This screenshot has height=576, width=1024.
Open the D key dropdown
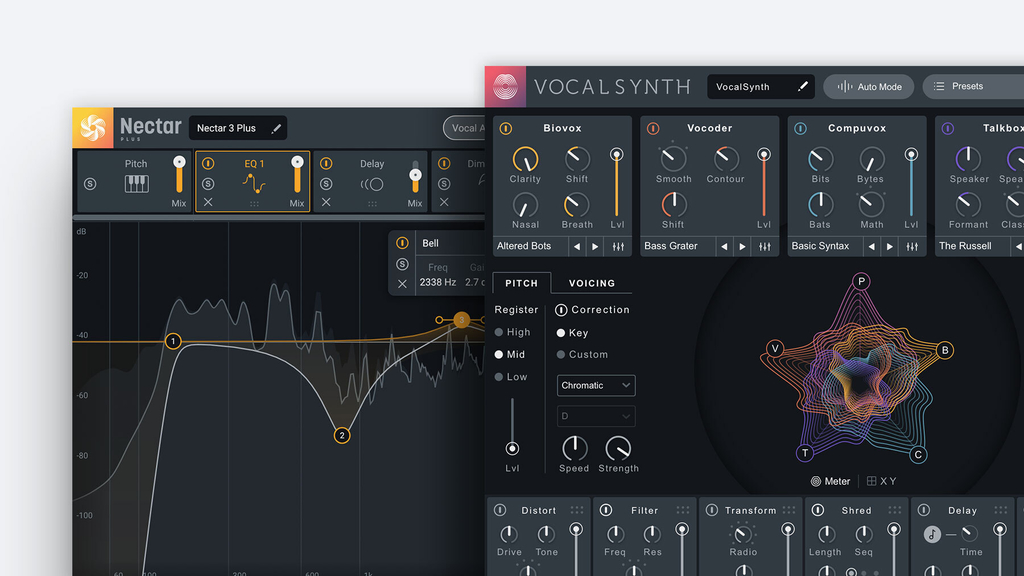pos(596,416)
